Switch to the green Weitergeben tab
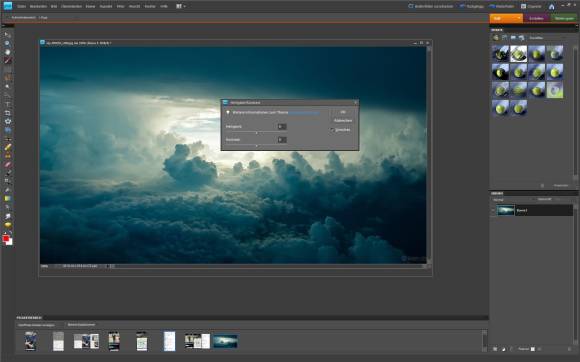The height and width of the screenshot is (362, 580). tap(564, 18)
